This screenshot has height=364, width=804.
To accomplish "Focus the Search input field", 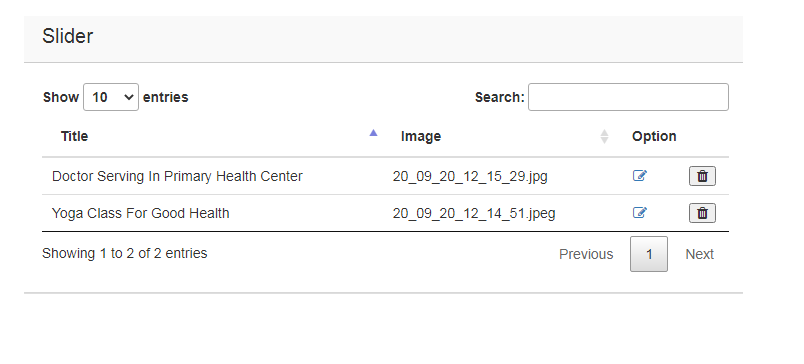I will click(628, 97).
